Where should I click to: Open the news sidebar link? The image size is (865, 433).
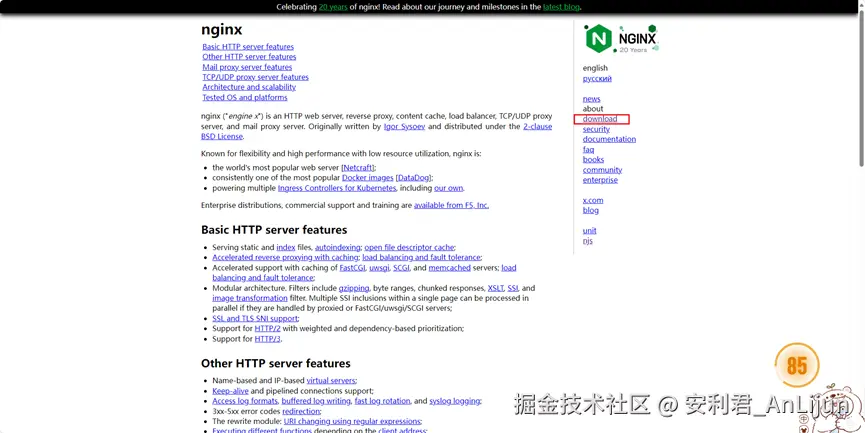pyautogui.click(x=591, y=99)
